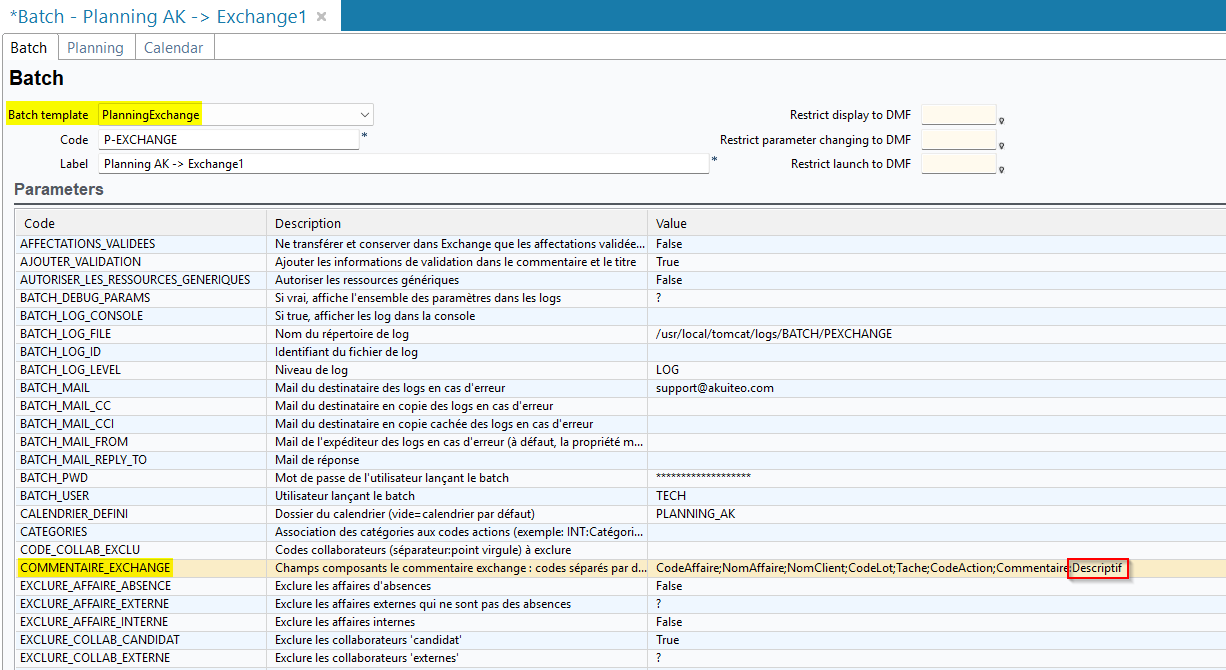Switch to the Planning tab
This screenshot has height=670, width=1226.
click(95, 48)
